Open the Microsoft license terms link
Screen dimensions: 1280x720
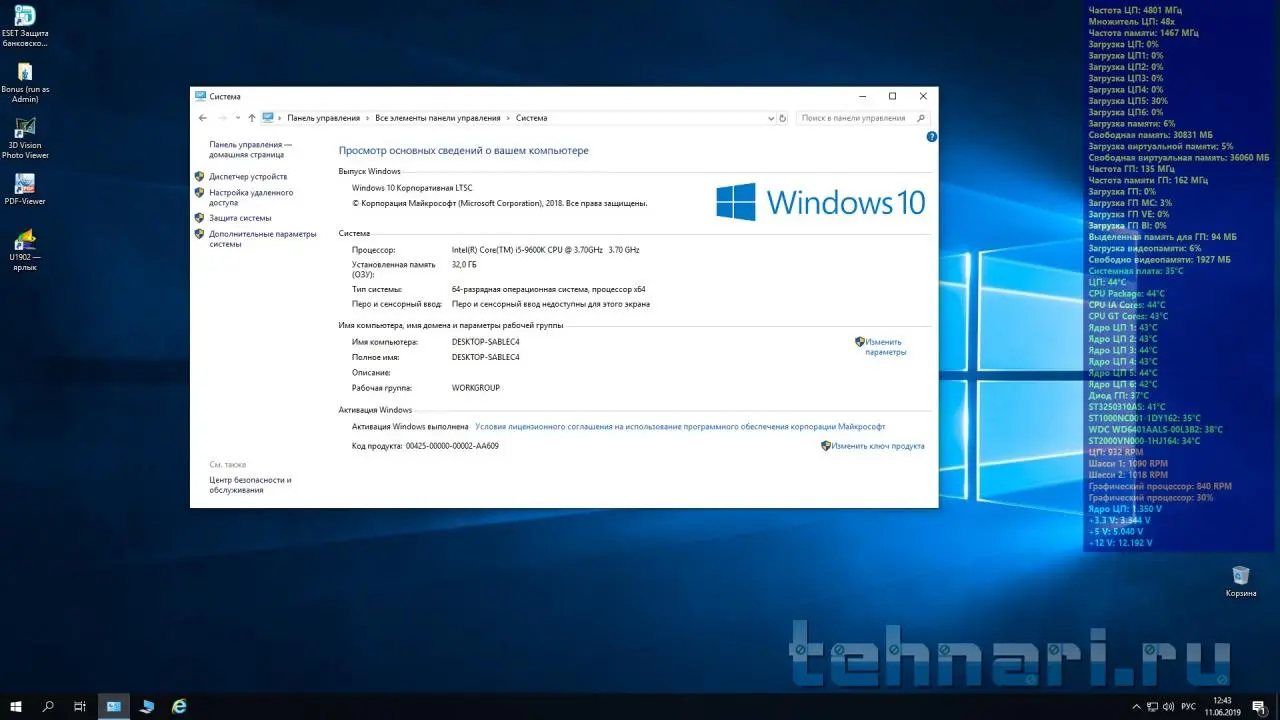(x=680, y=426)
